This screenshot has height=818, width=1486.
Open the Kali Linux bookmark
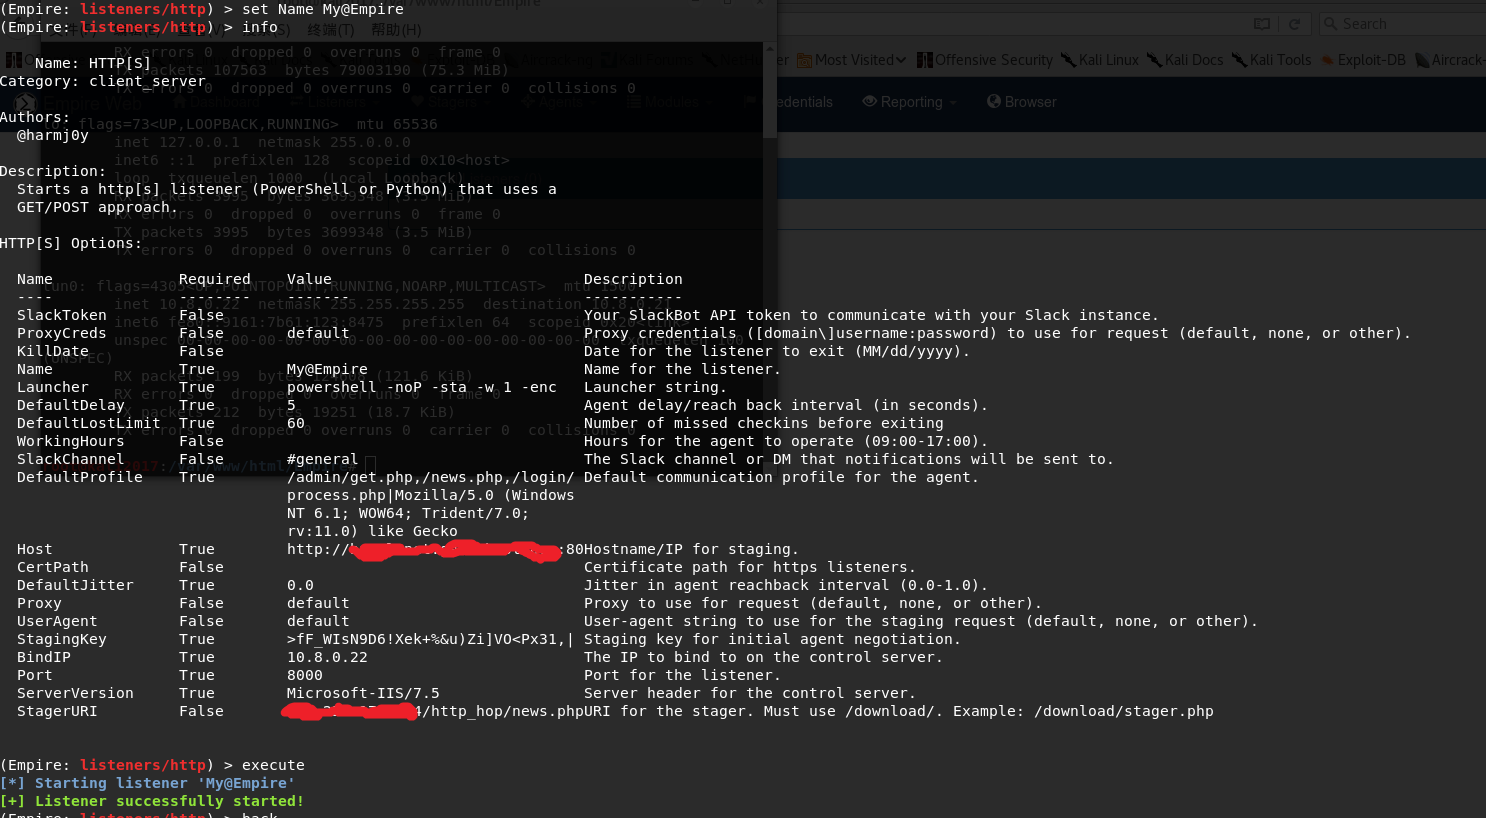(1100, 60)
